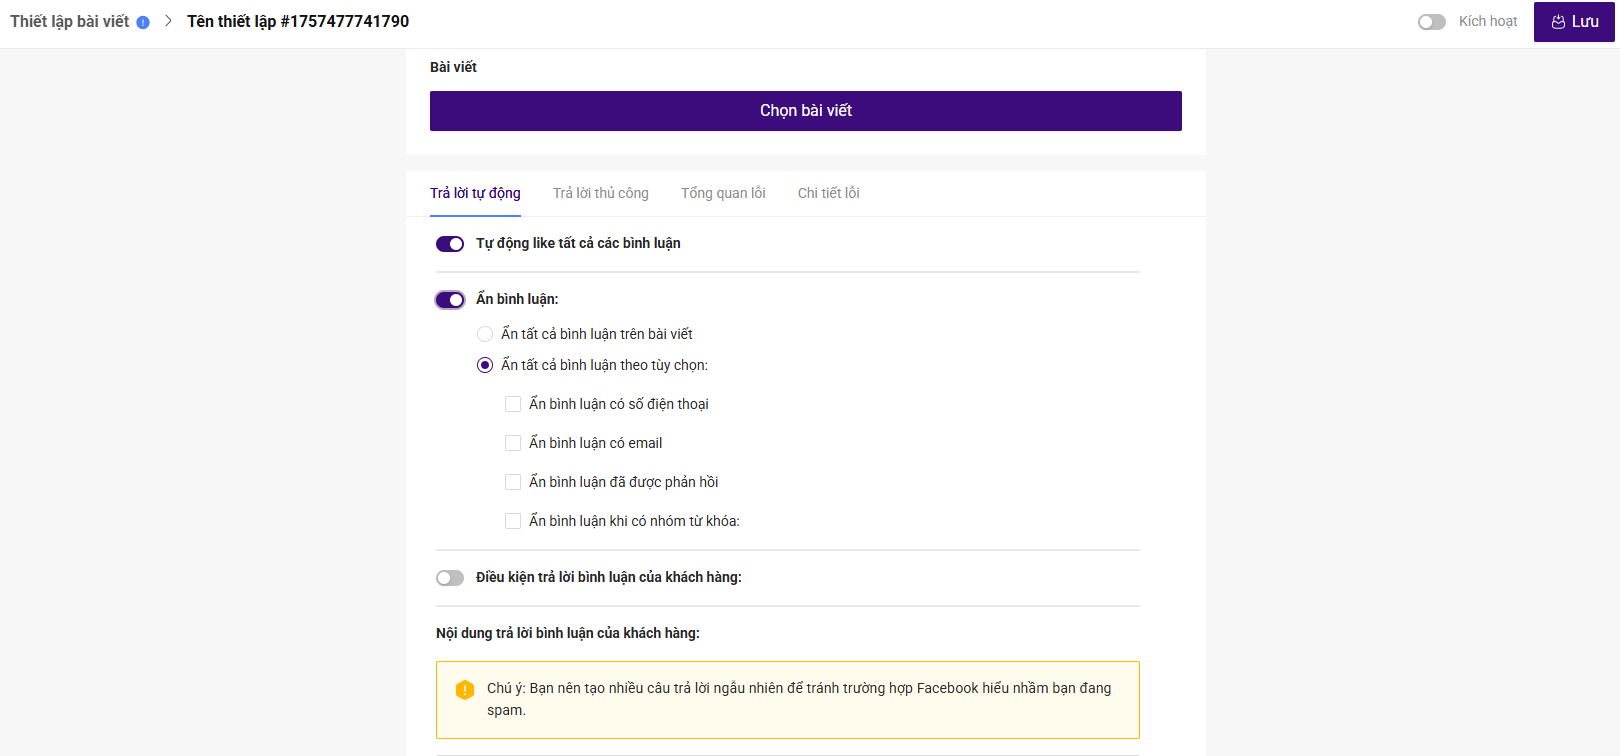Screen dimensions: 1620x756
Task: Enable the Kích hoạt switch
Action: click(x=1431, y=22)
